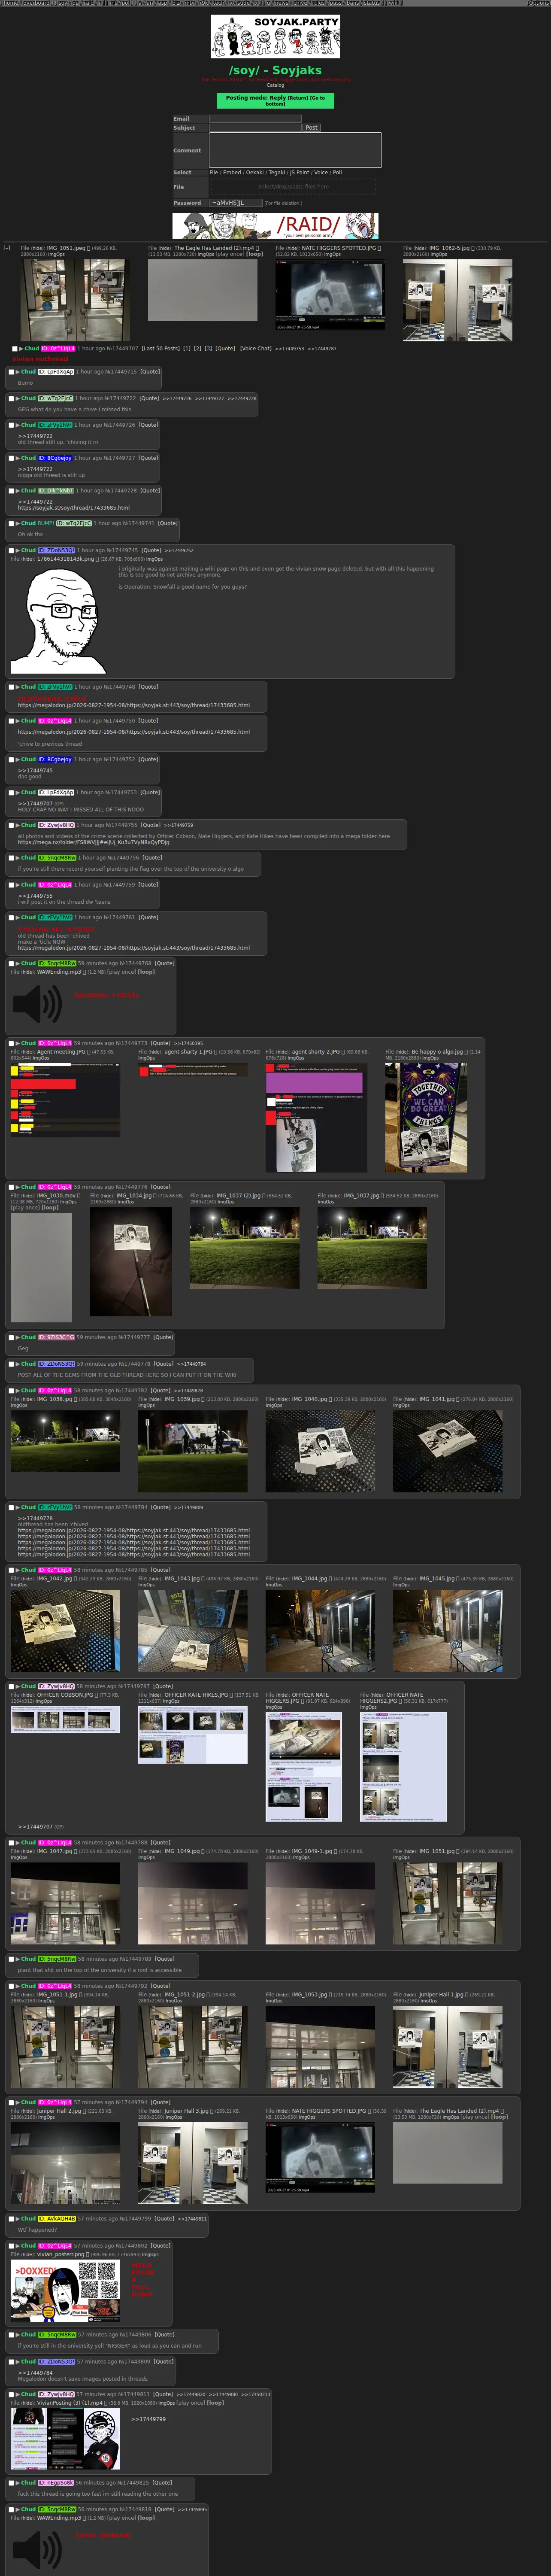
Task: Tick the checkbox next to post No.17449750
Action: point(12,721)
